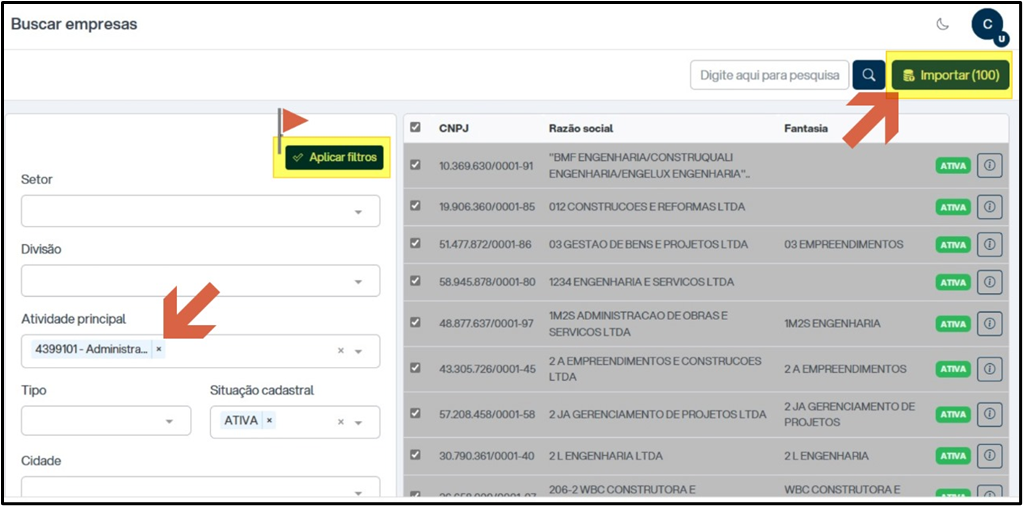
Task: Select the 1M2S ENGENHARIA fantasia cell
Action: (x=832, y=323)
